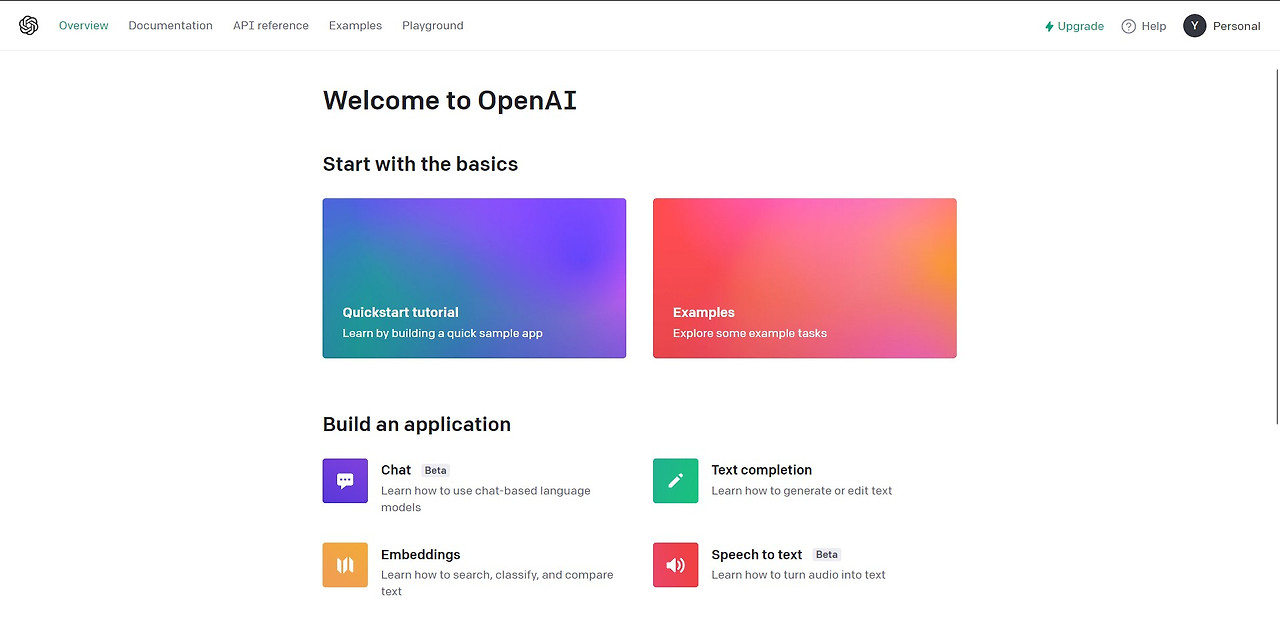The image size is (1280, 626).
Task: Click 'Learn how to turn audio into text'
Action: (799, 575)
